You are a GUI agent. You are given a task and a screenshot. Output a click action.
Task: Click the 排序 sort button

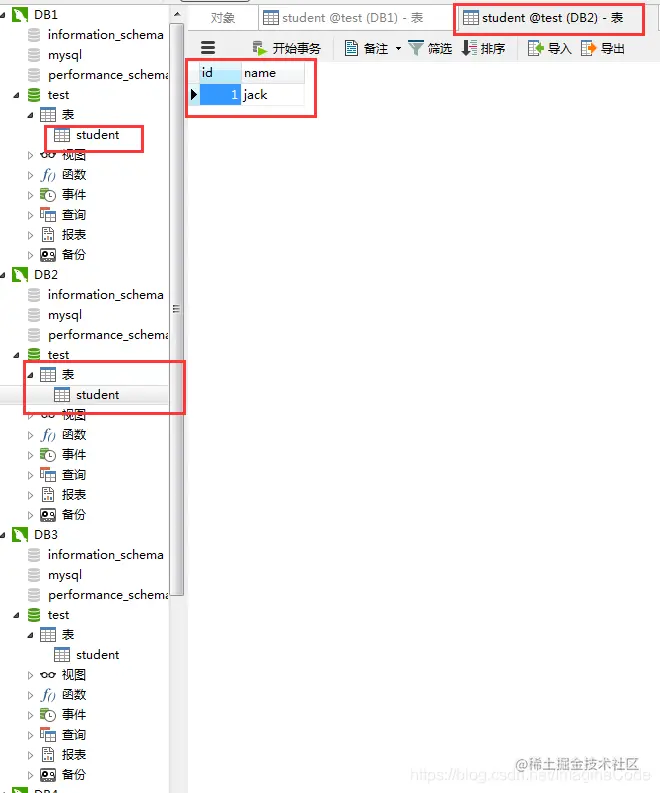pyautogui.click(x=483, y=48)
